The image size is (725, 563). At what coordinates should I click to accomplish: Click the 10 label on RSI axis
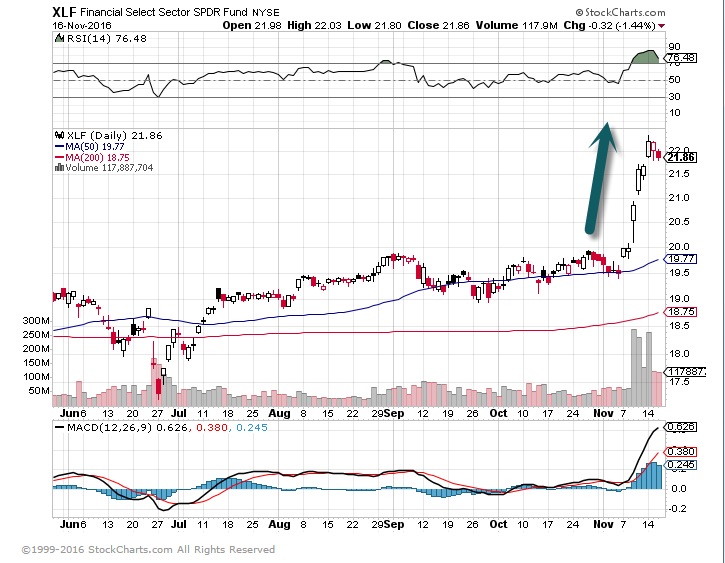(674, 113)
